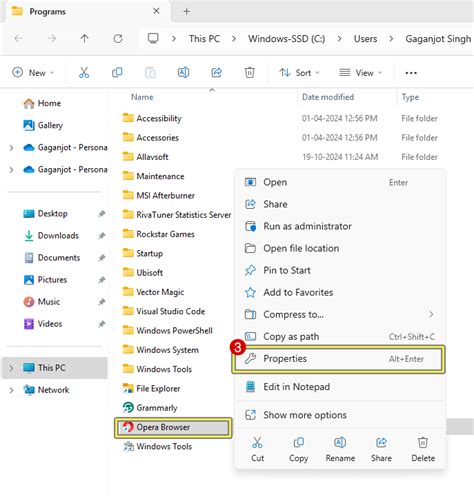Viewport: 474px width, 501px height.
Task: Sort by the Type column header
Action: [x=410, y=97]
